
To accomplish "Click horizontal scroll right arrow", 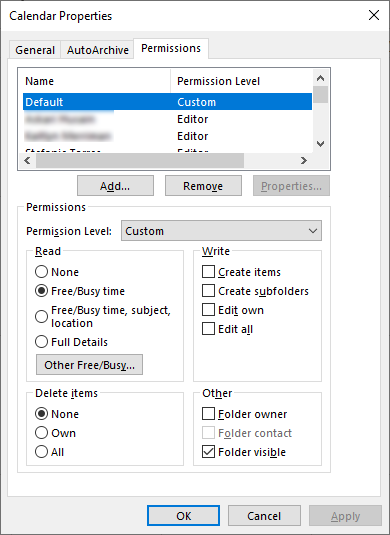I will tap(304, 160).
